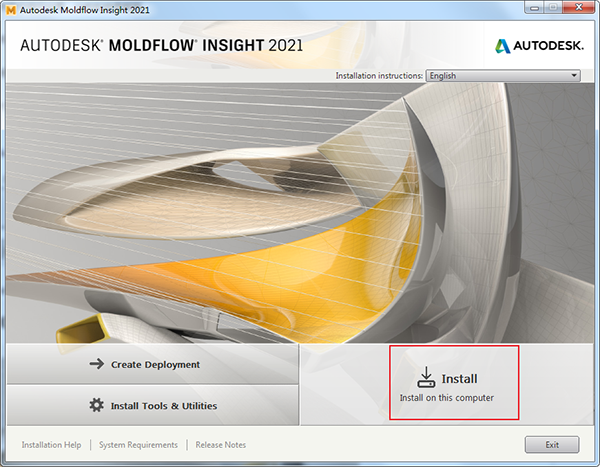Open Create Deployment option
Viewport: 600px width, 467px height.
click(152, 364)
